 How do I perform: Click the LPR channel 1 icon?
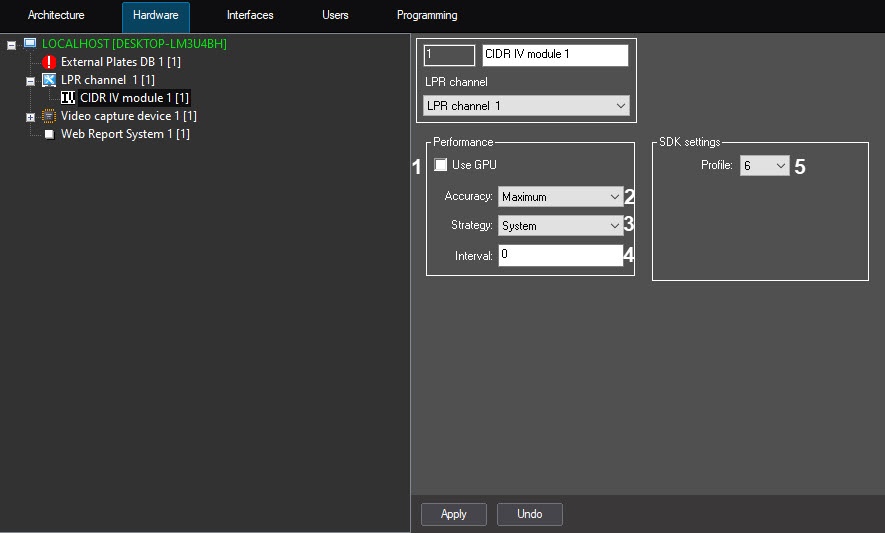click(x=49, y=80)
